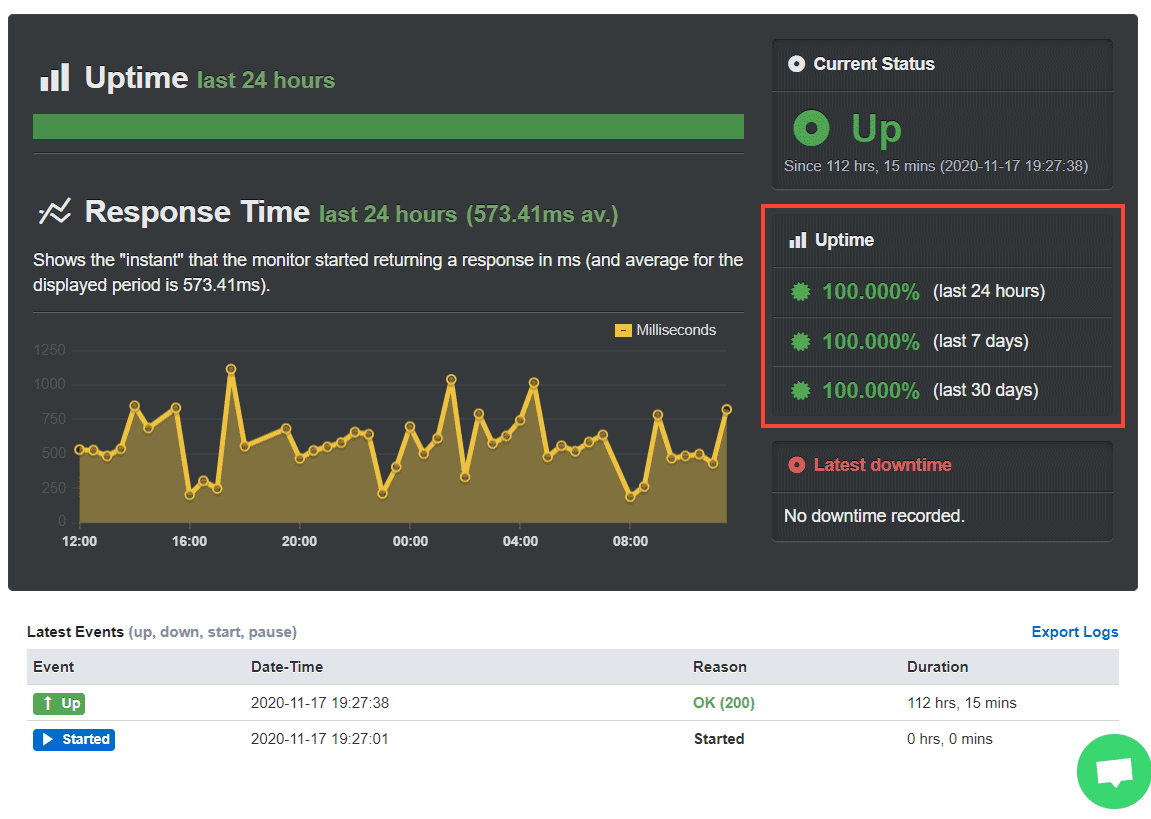Click the red Latest downtime dot icon
The width and height of the screenshot is (1151, 819).
point(797,465)
